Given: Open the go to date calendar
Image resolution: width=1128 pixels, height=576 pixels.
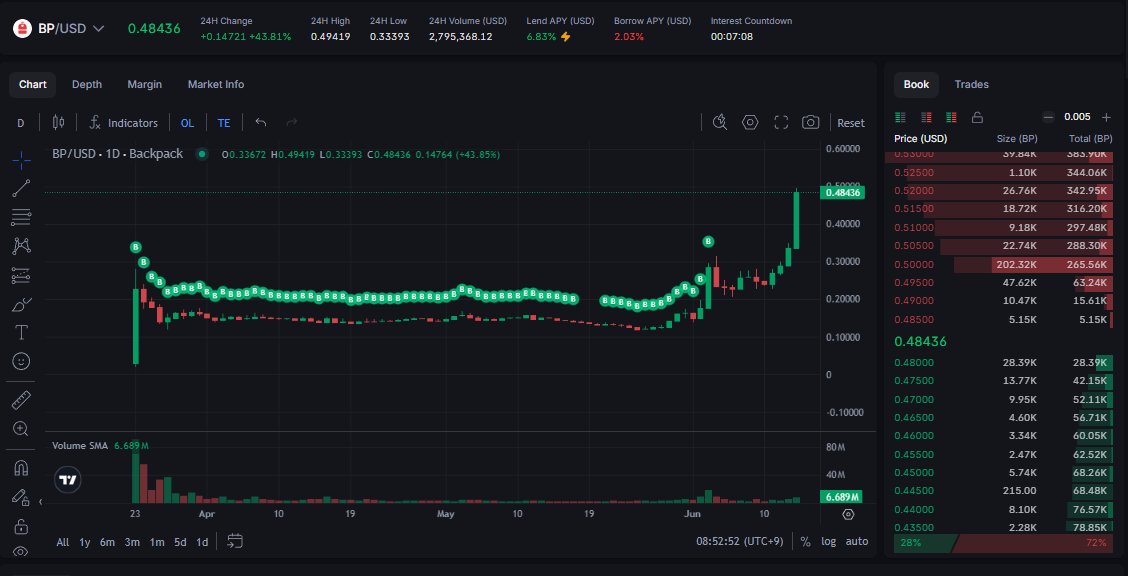Looking at the screenshot, I should point(235,541).
